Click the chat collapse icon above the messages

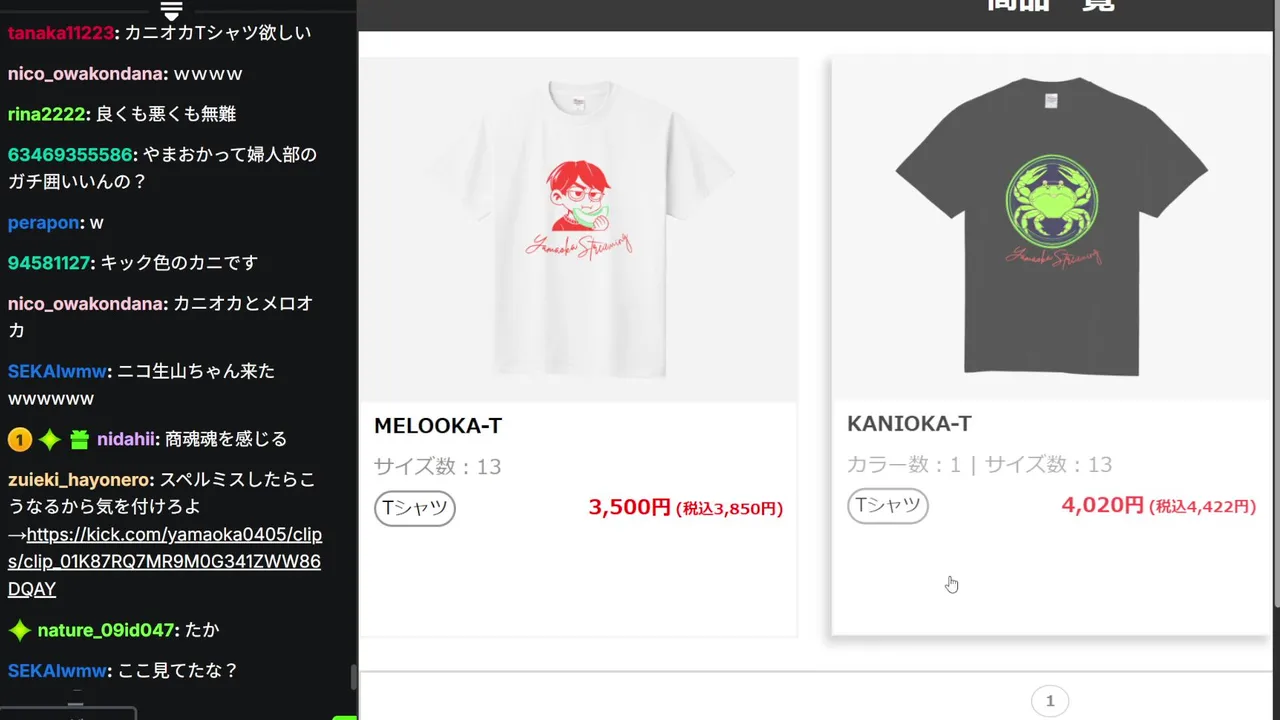tap(171, 10)
